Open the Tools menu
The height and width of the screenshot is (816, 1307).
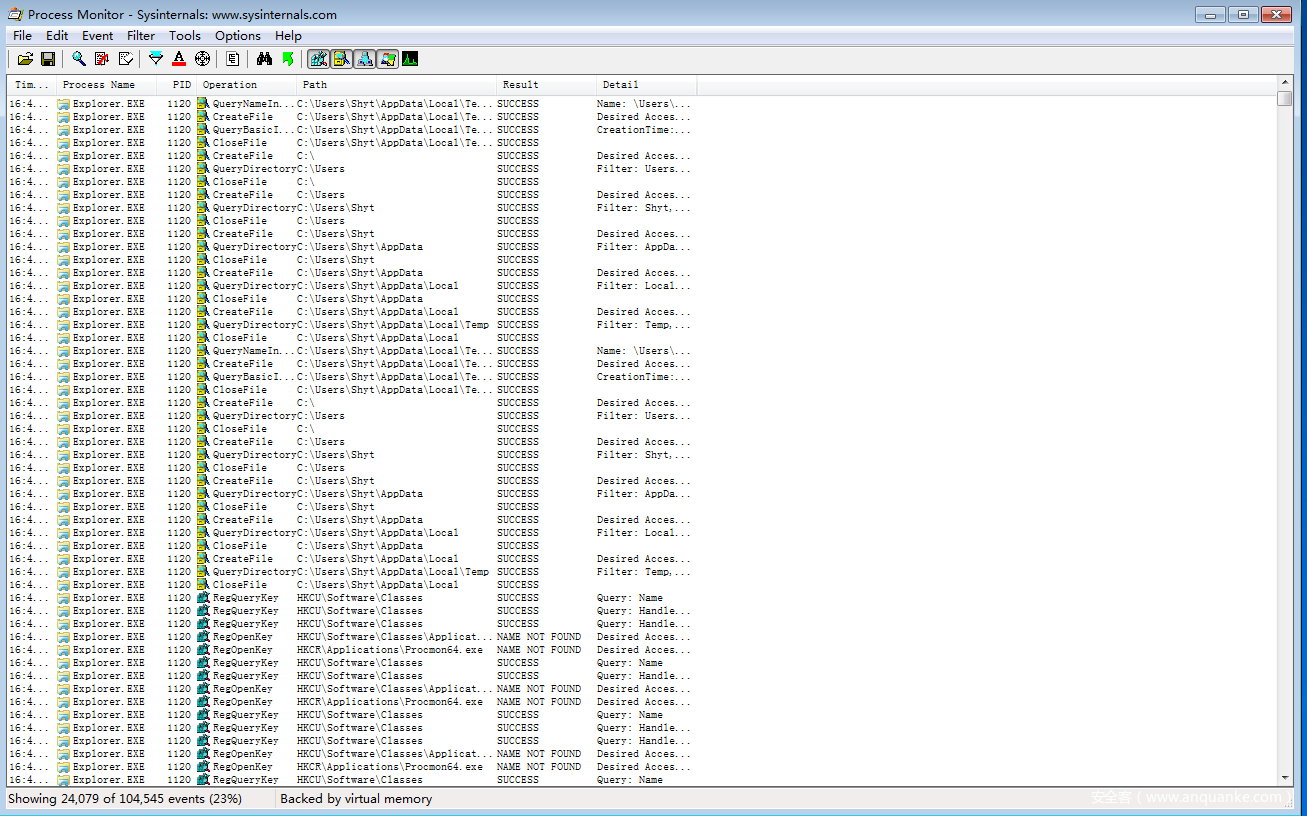point(184,35)
